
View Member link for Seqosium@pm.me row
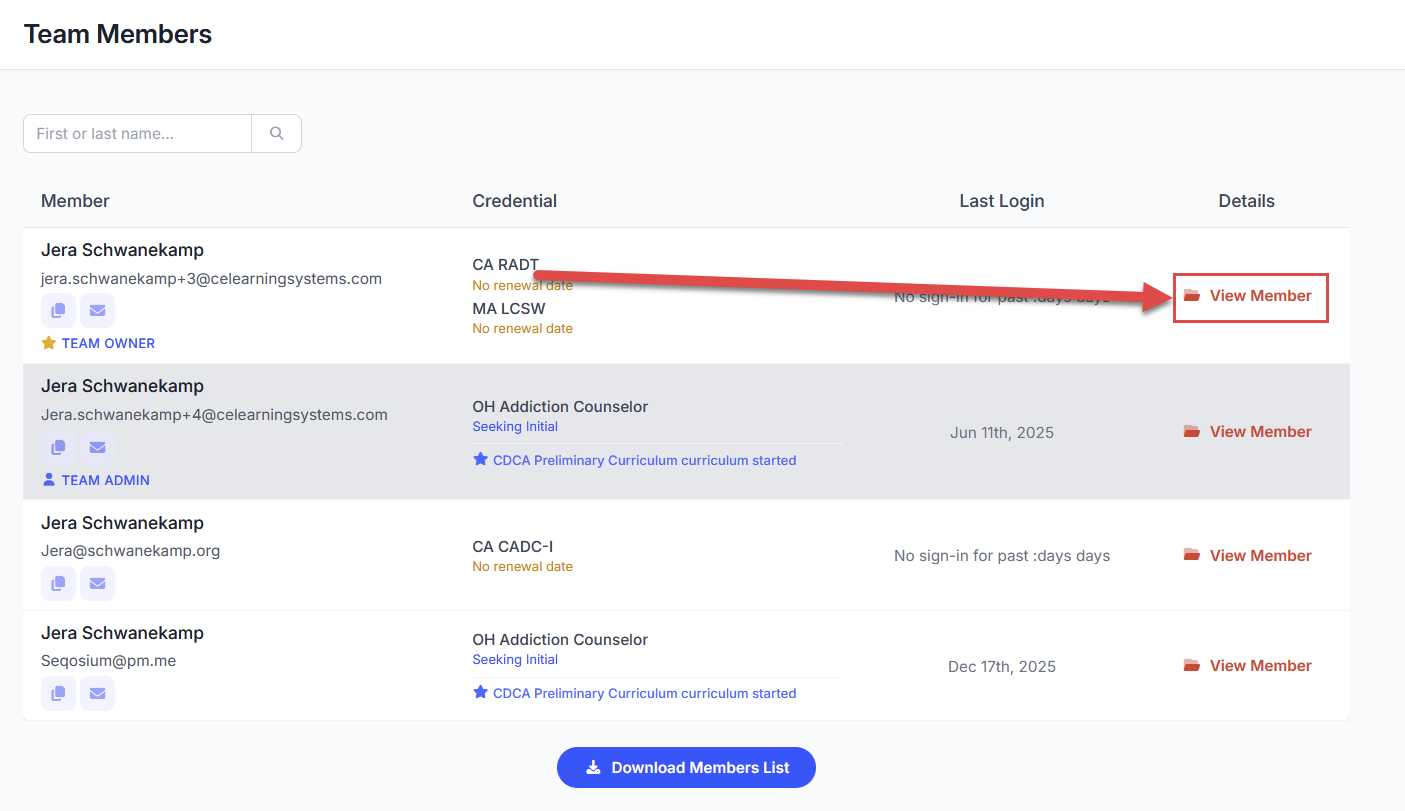[x=1249, y=666]
